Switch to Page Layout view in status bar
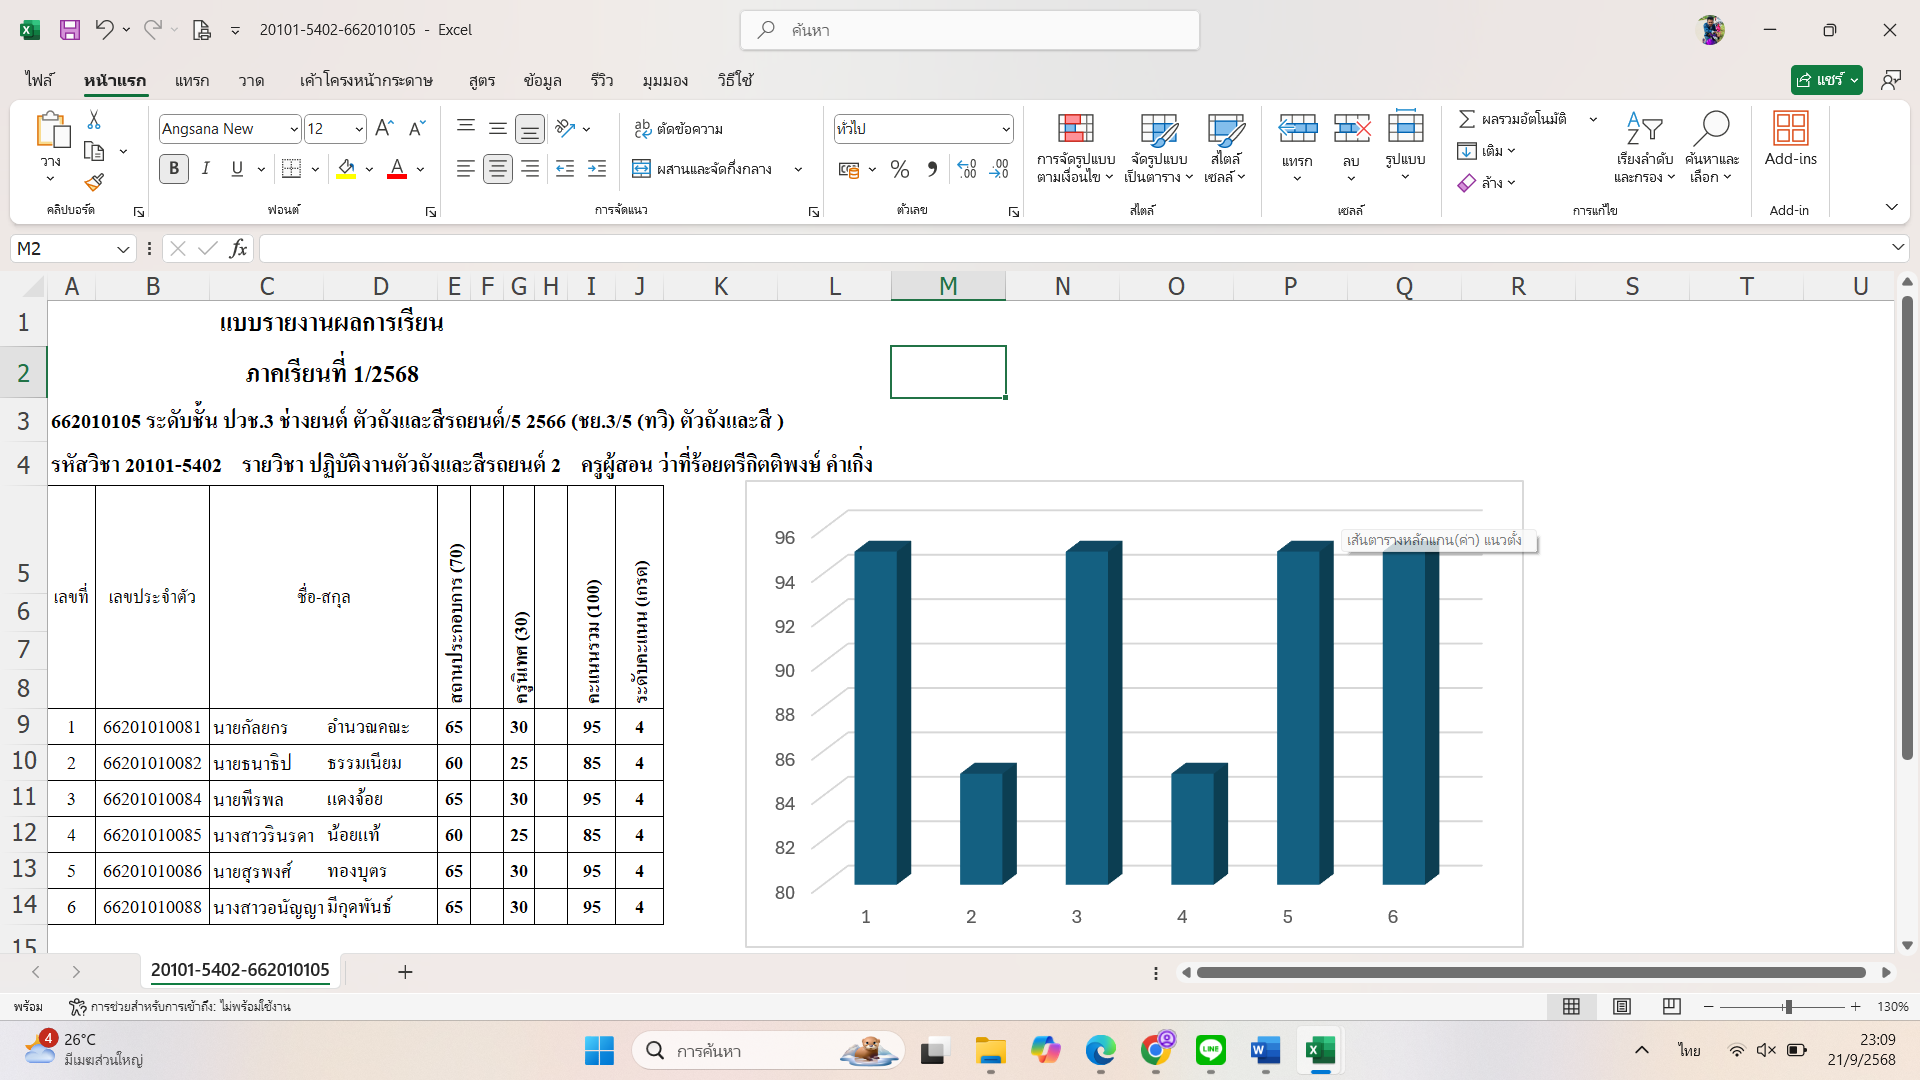 pyautogui.click(x=1622, y=1006)
